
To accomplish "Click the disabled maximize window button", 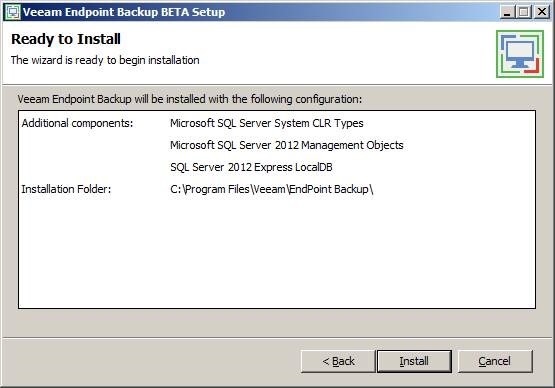I will [524, 12].
